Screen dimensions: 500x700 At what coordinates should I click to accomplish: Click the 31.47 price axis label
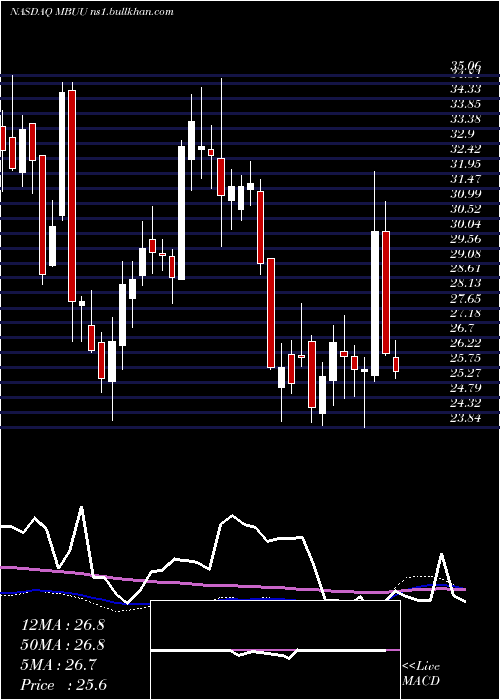pos(466,179)
